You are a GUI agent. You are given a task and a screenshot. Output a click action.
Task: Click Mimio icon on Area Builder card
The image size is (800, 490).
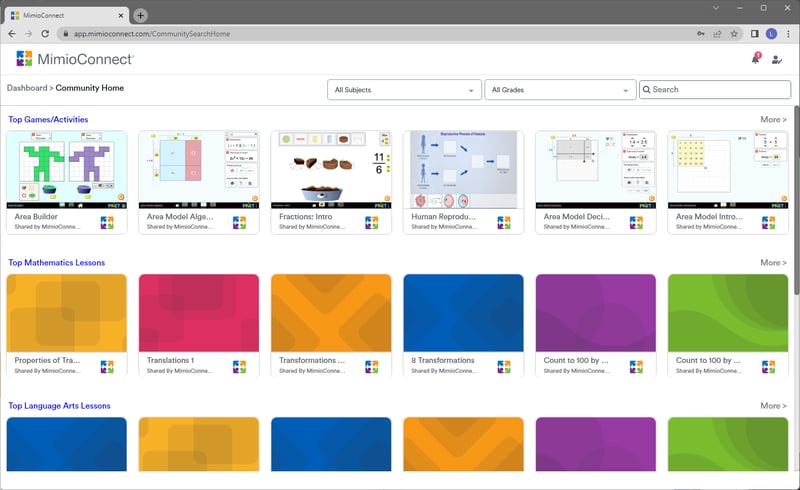tap(107, 223)
